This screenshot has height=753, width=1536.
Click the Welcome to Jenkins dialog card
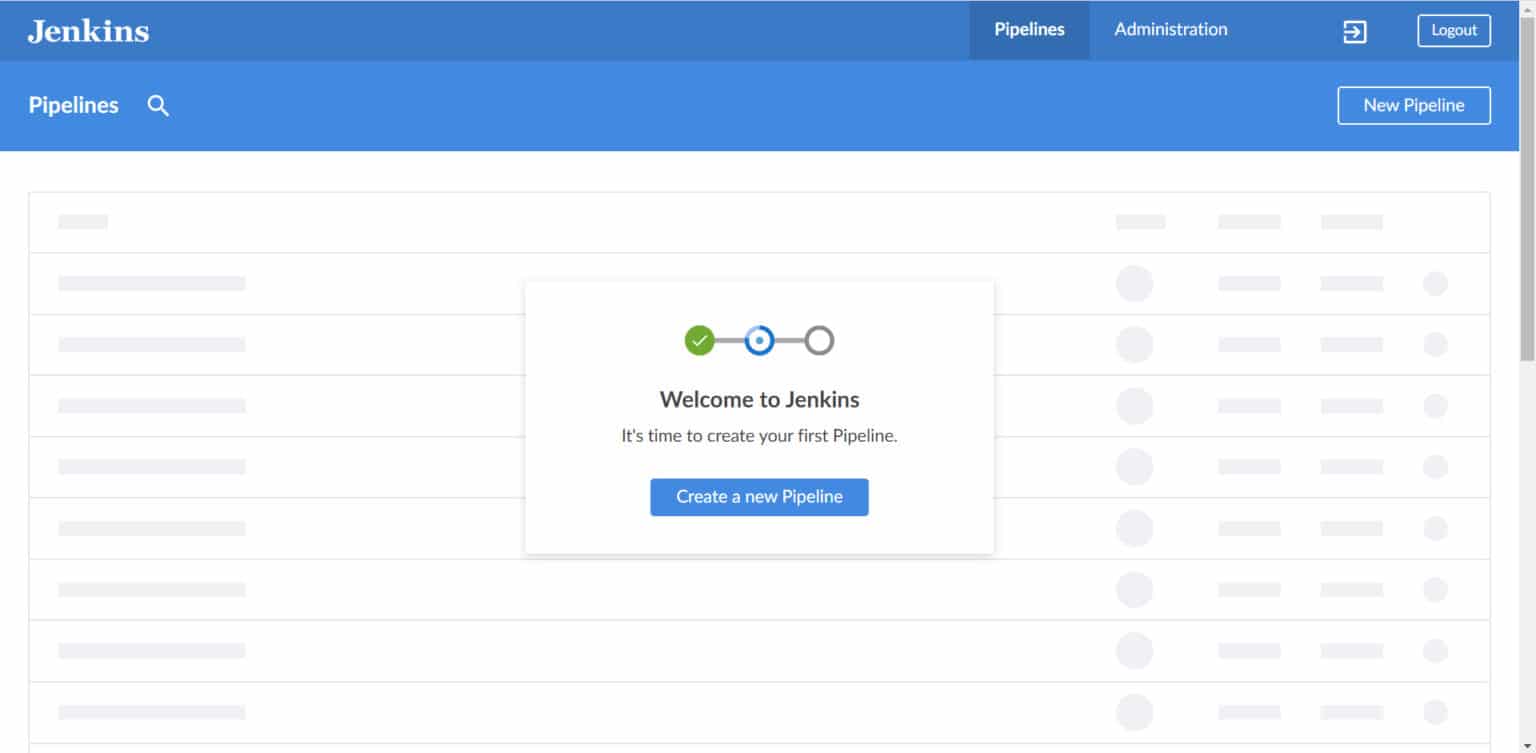(x=759, y=417)
